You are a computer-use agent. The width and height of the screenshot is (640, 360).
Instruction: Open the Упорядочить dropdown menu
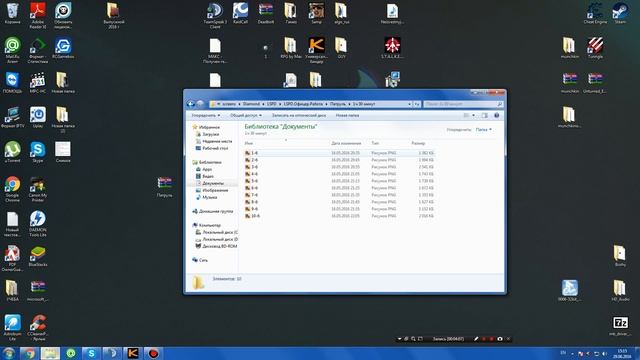click(206, 116)
